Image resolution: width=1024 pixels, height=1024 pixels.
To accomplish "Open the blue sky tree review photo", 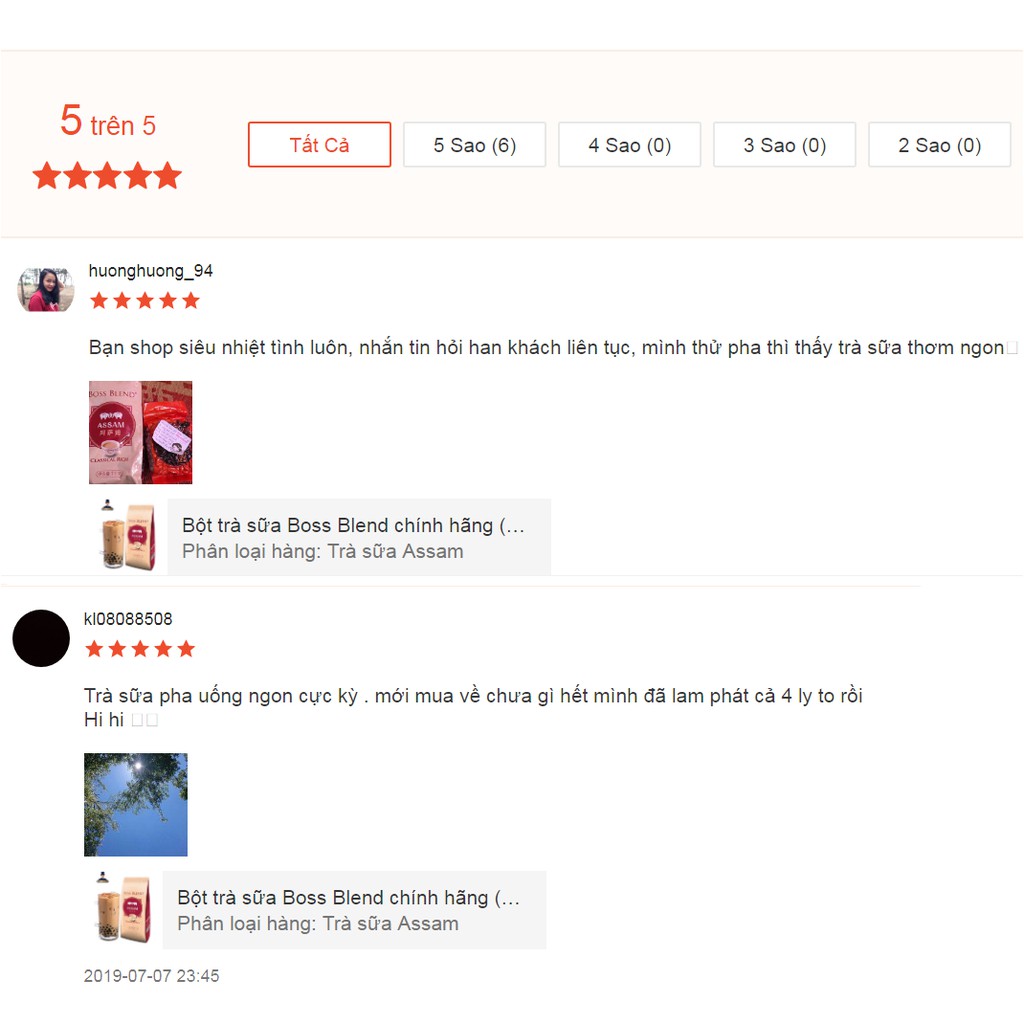I will [136, 805].
